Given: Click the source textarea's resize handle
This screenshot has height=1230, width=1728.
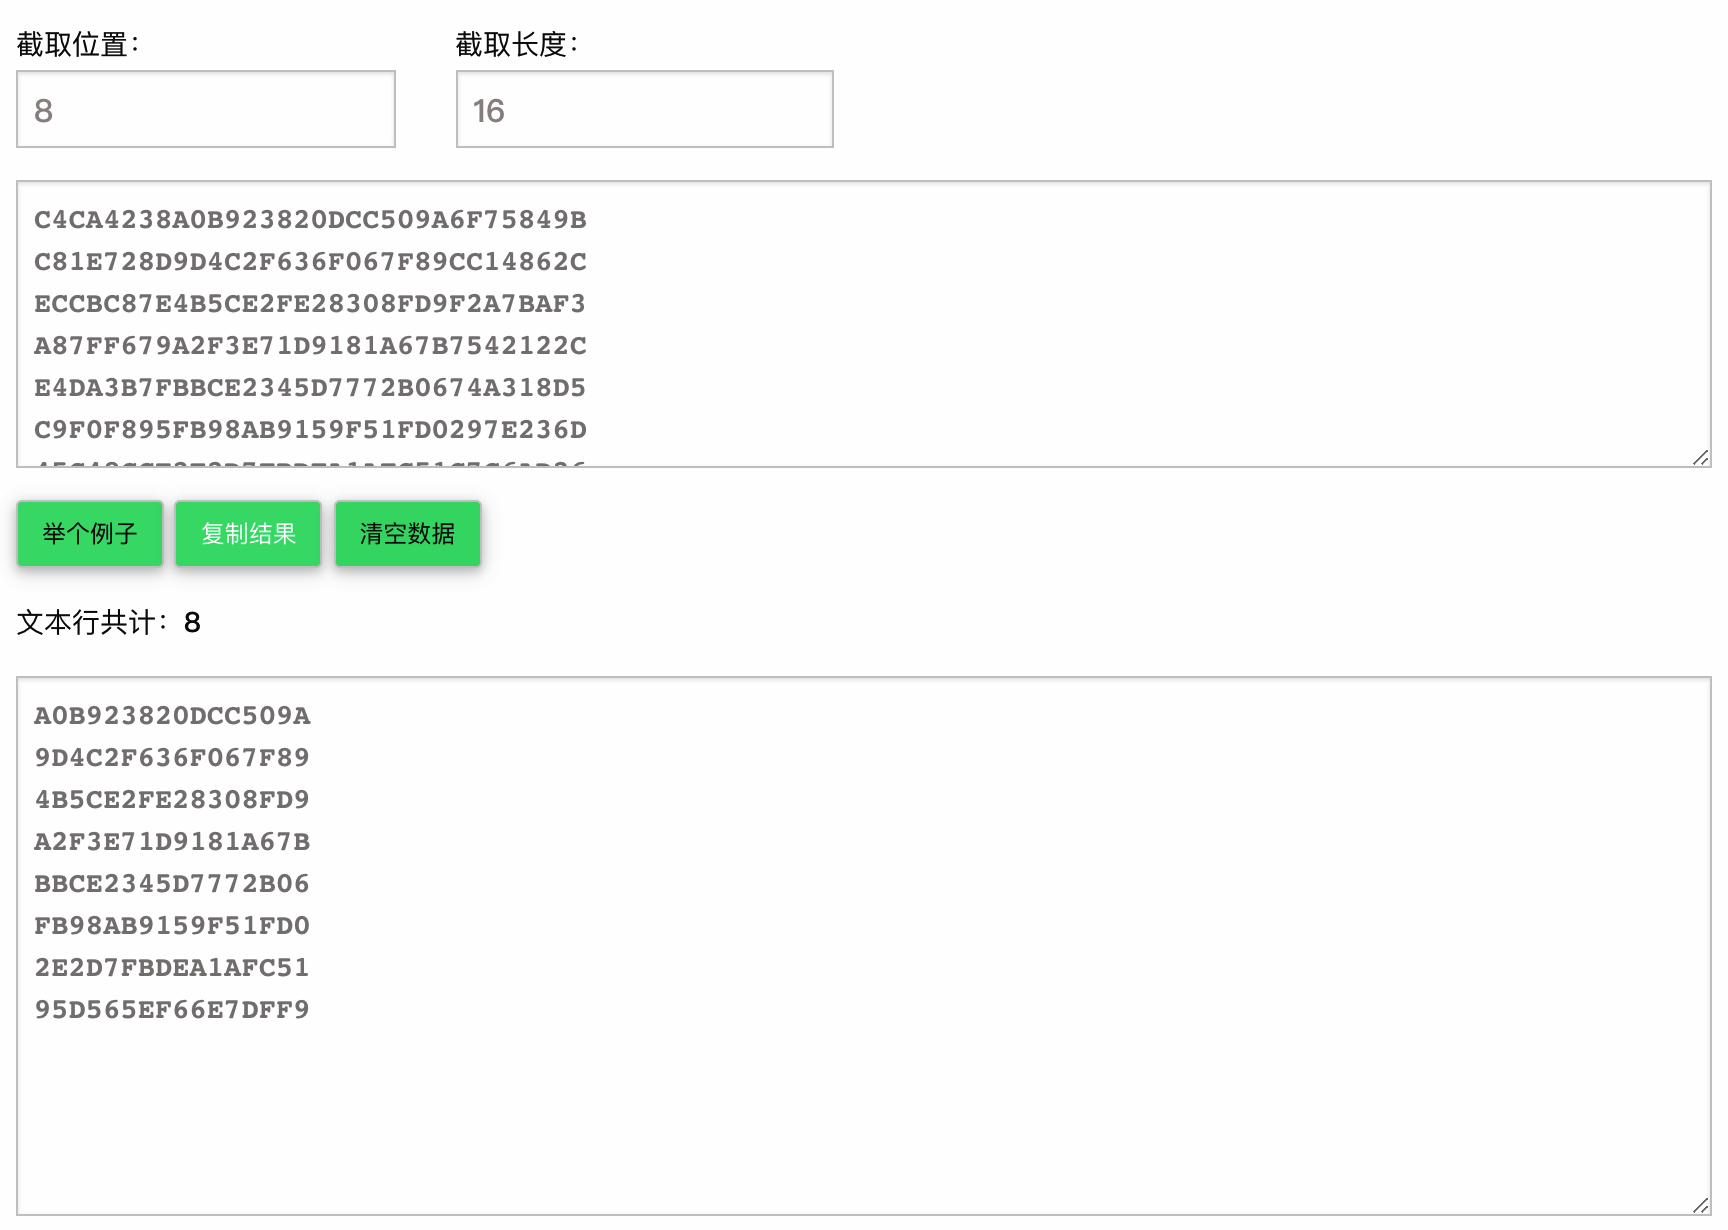Looking at the screenshot, I should [x=1700, y=457].
